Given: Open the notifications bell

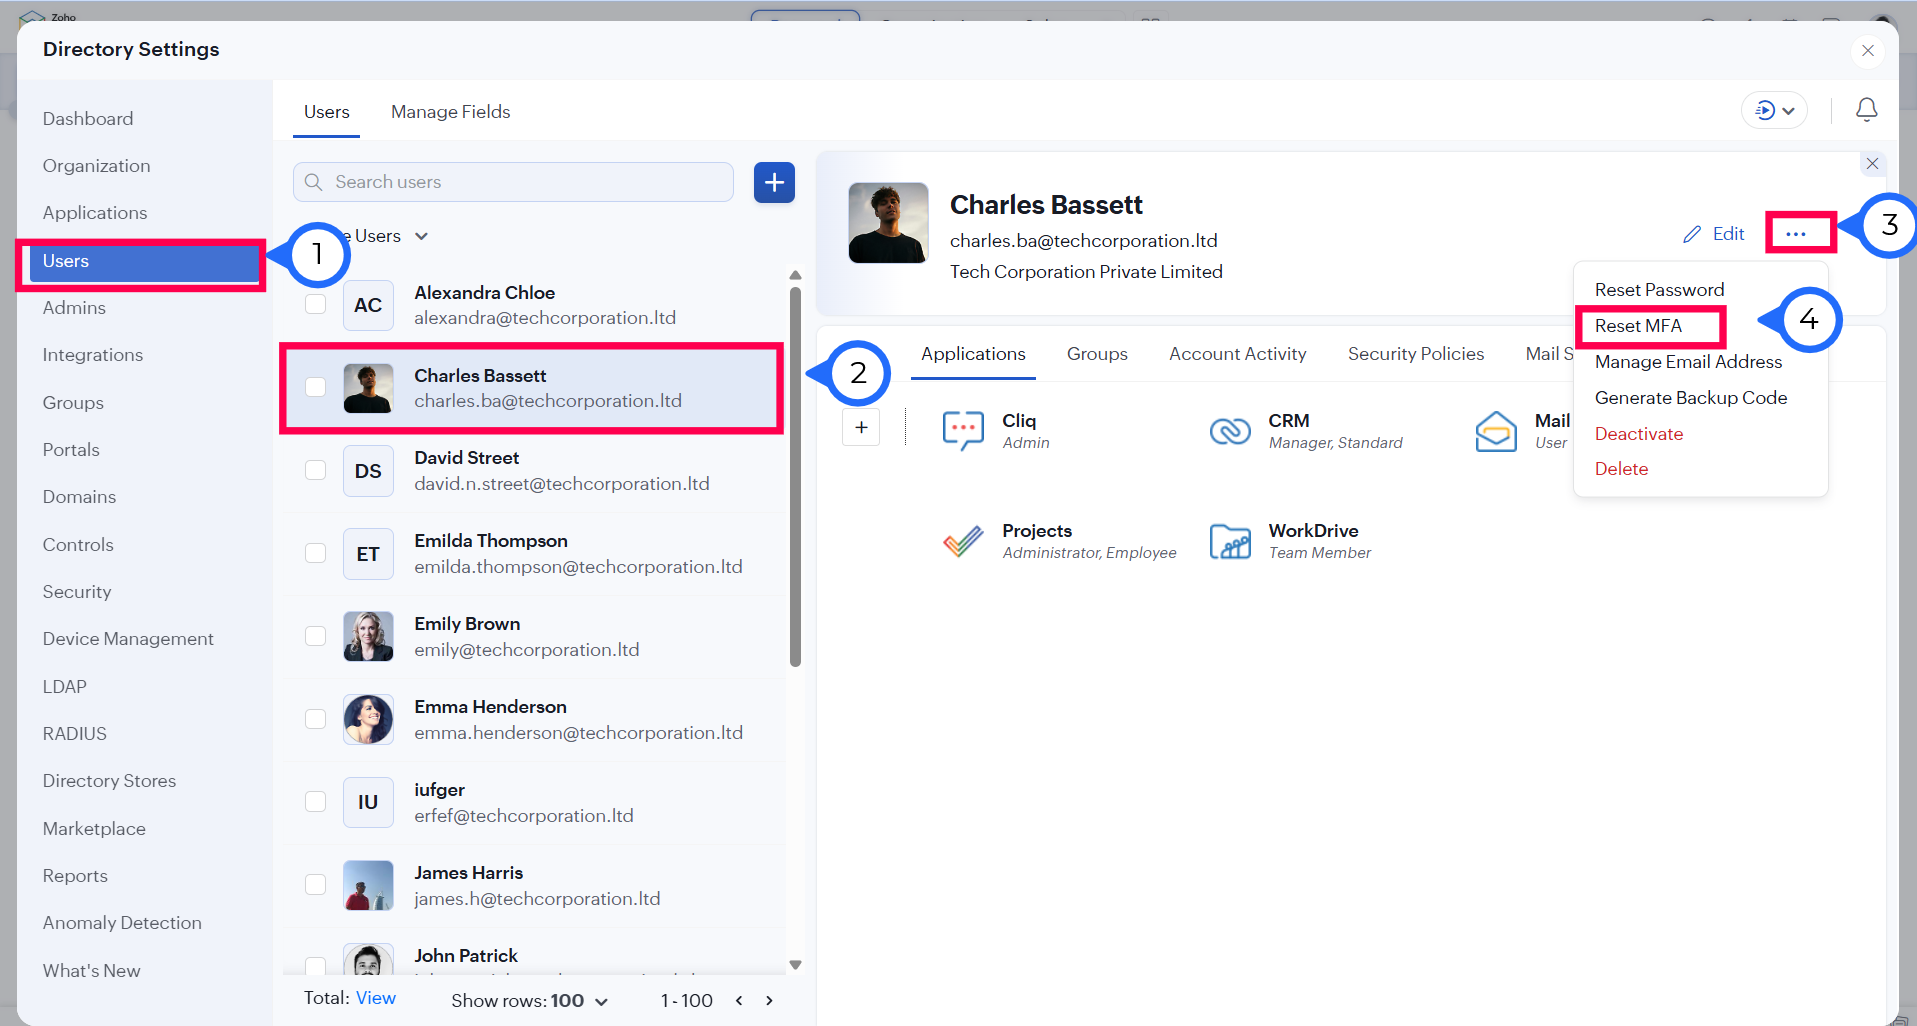Looking at the screenshot, I should click(x=1866, y=110).
